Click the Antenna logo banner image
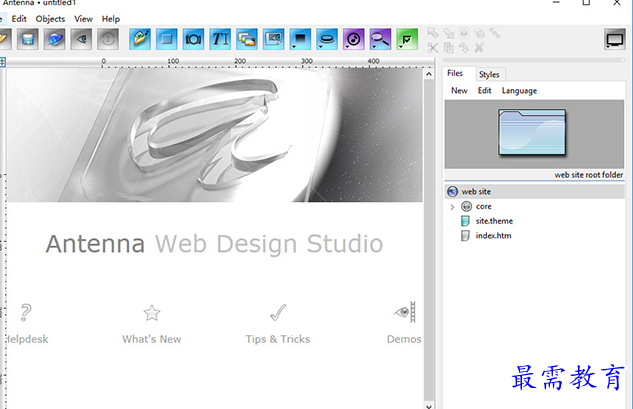 [214, 135]
